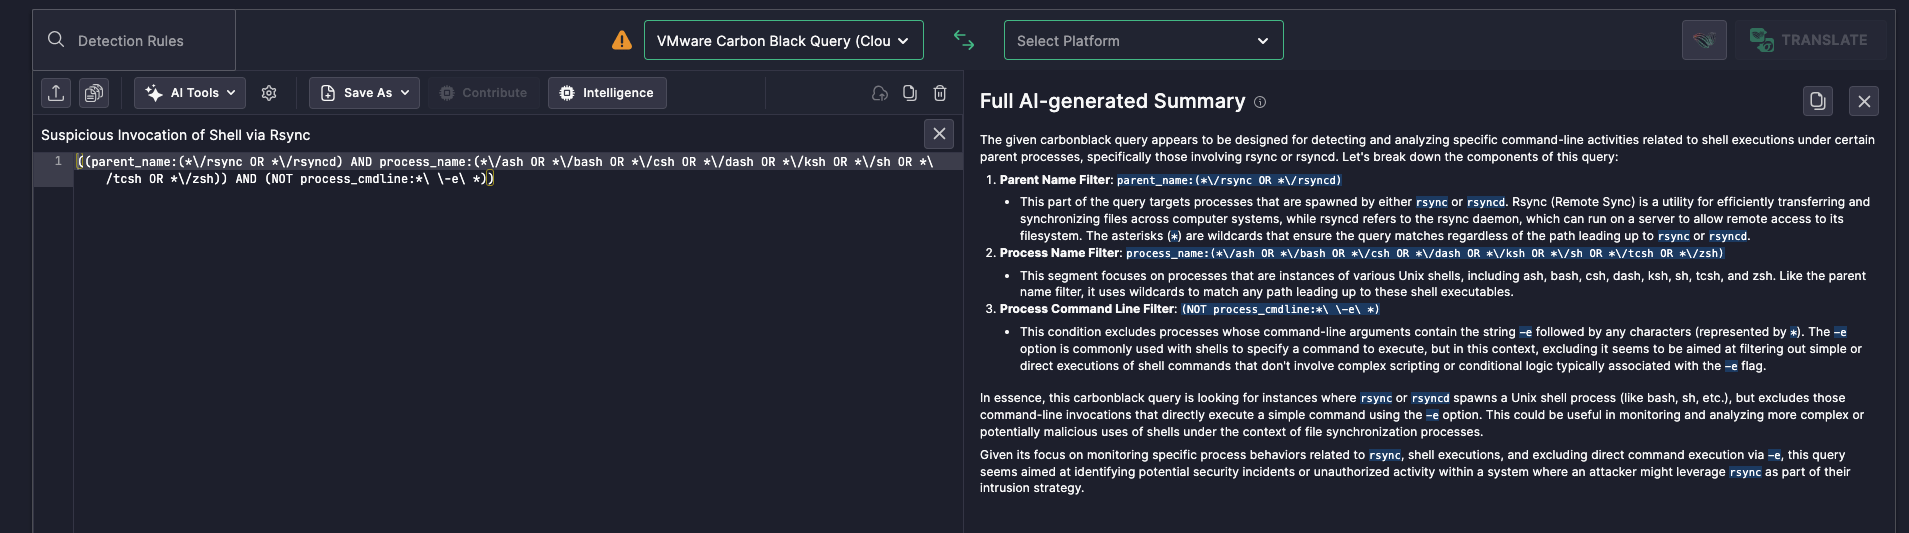Expand the VMware Carbon Black Query selector
Viewport: 1909px width, 533px height.
pos(784,40)
